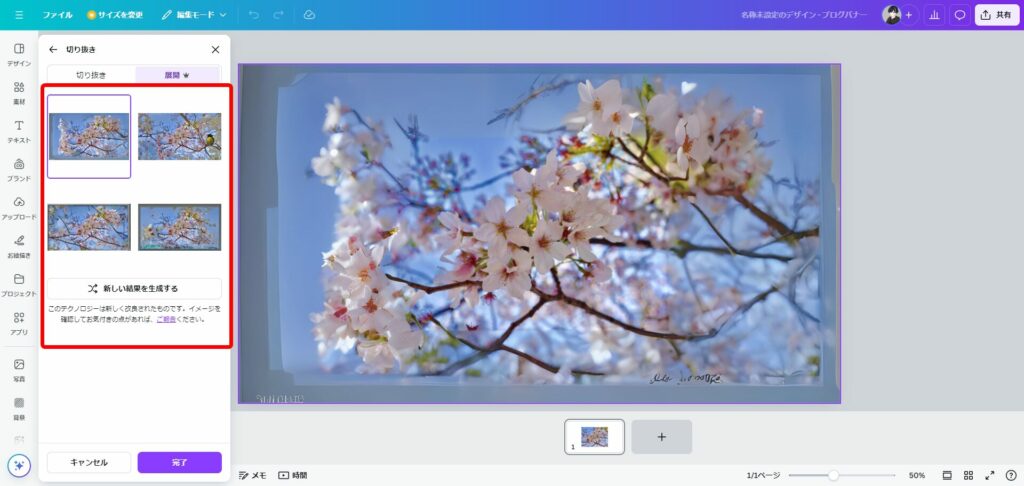Click the cloud save status icon

(310, 14)
